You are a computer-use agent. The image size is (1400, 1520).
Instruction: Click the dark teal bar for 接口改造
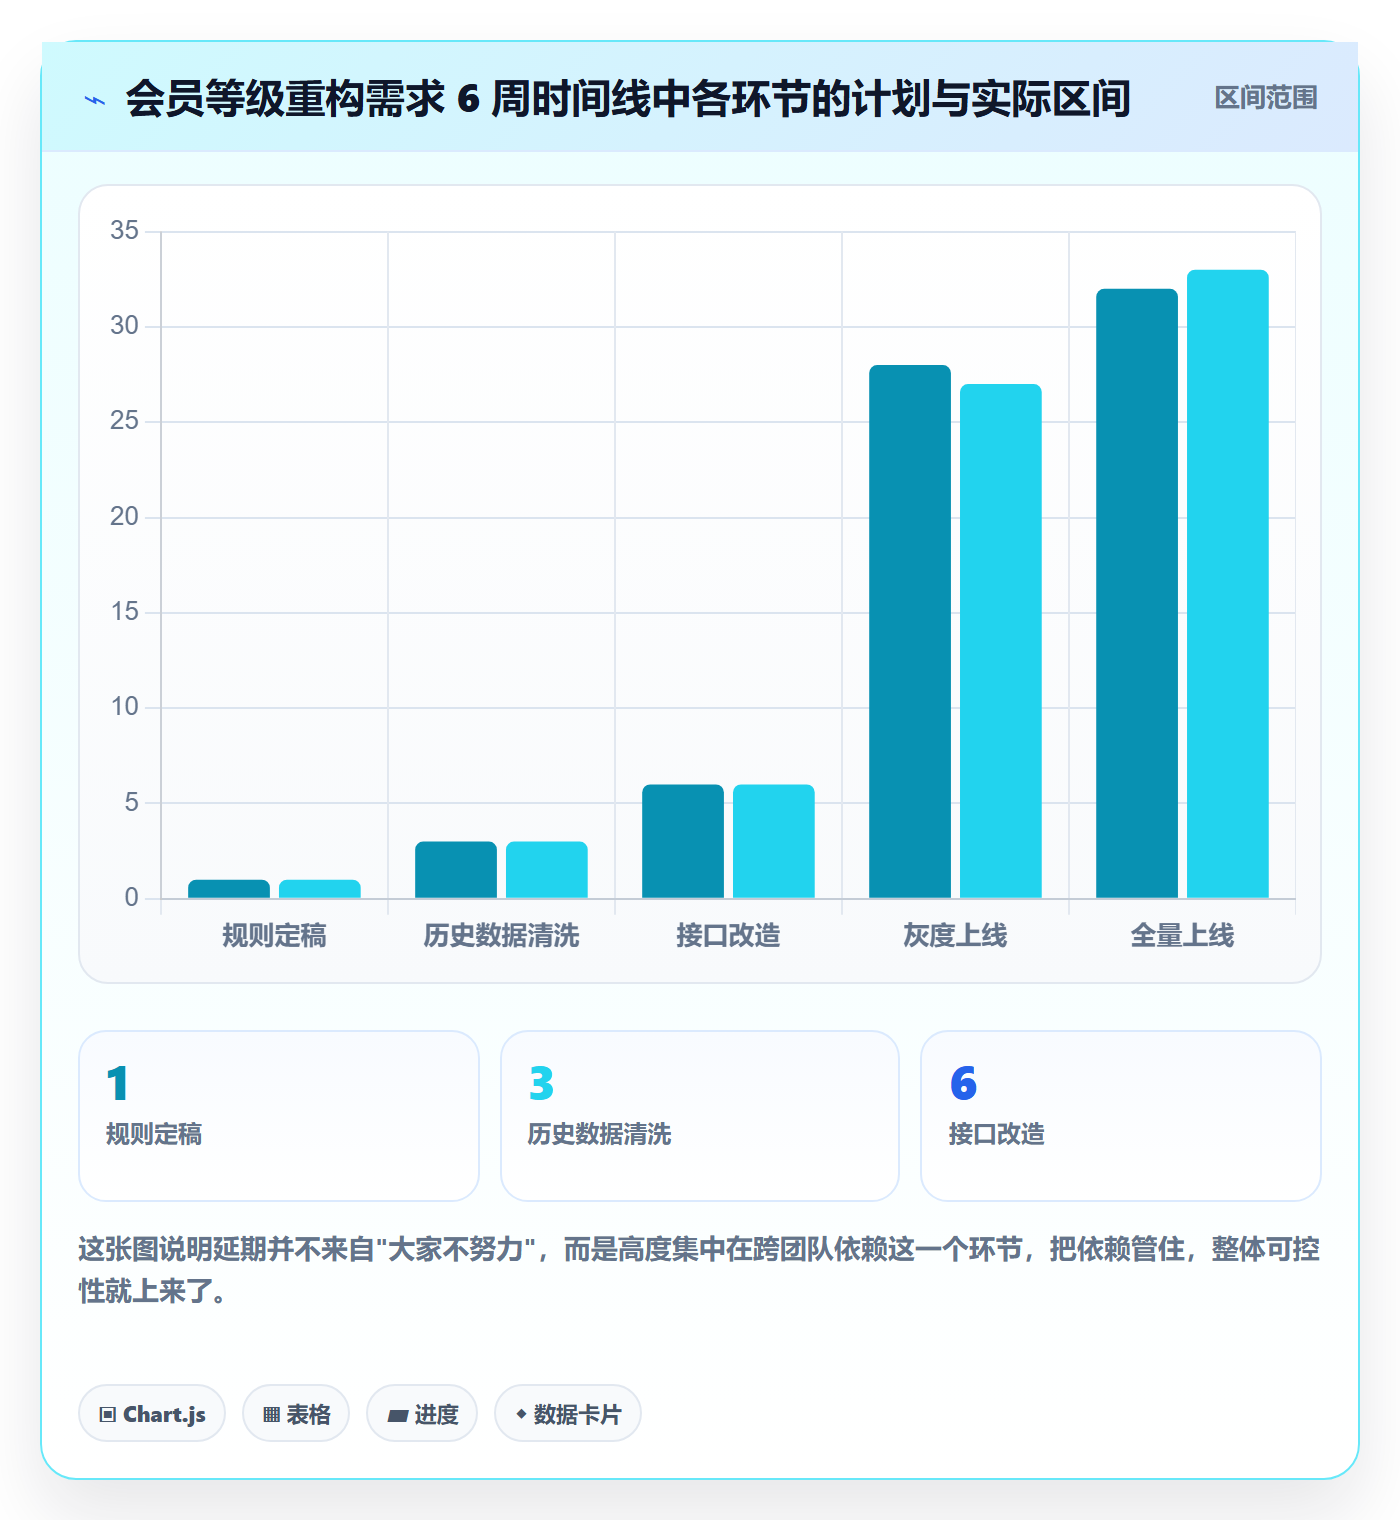pyautogui.click(x=683, y=841)
